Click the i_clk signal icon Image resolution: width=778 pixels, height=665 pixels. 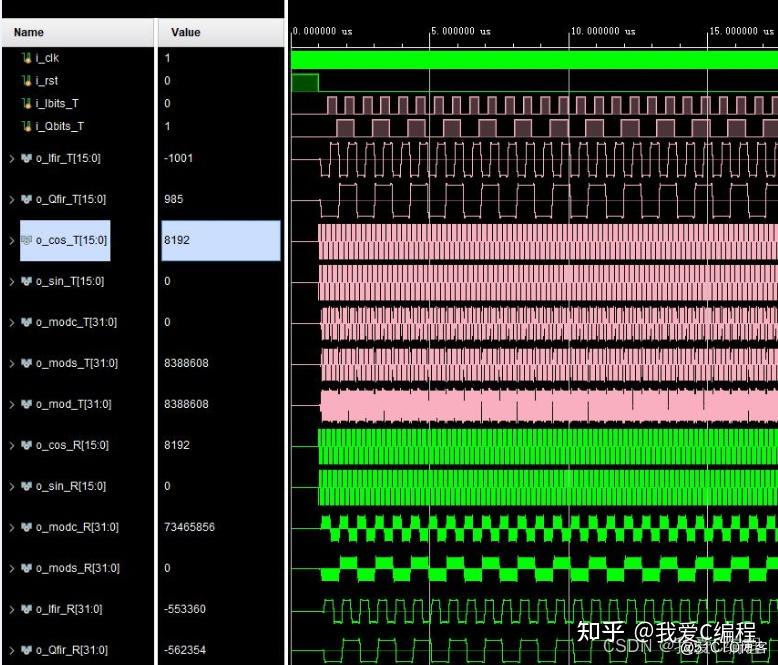[27, 58]
